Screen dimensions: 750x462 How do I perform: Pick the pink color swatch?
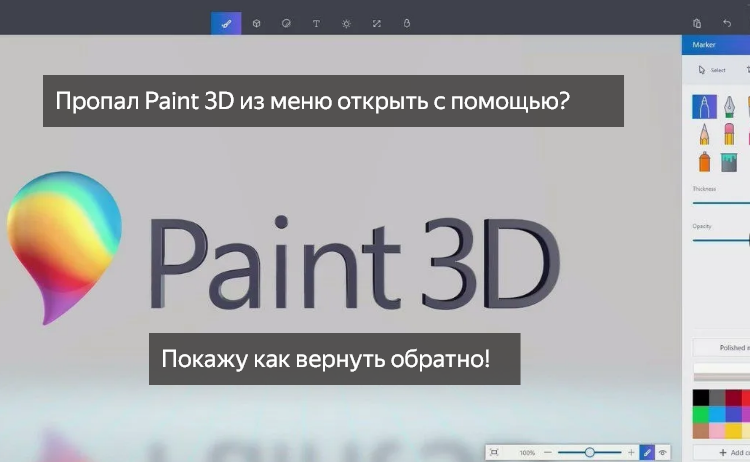pos(717,430)
